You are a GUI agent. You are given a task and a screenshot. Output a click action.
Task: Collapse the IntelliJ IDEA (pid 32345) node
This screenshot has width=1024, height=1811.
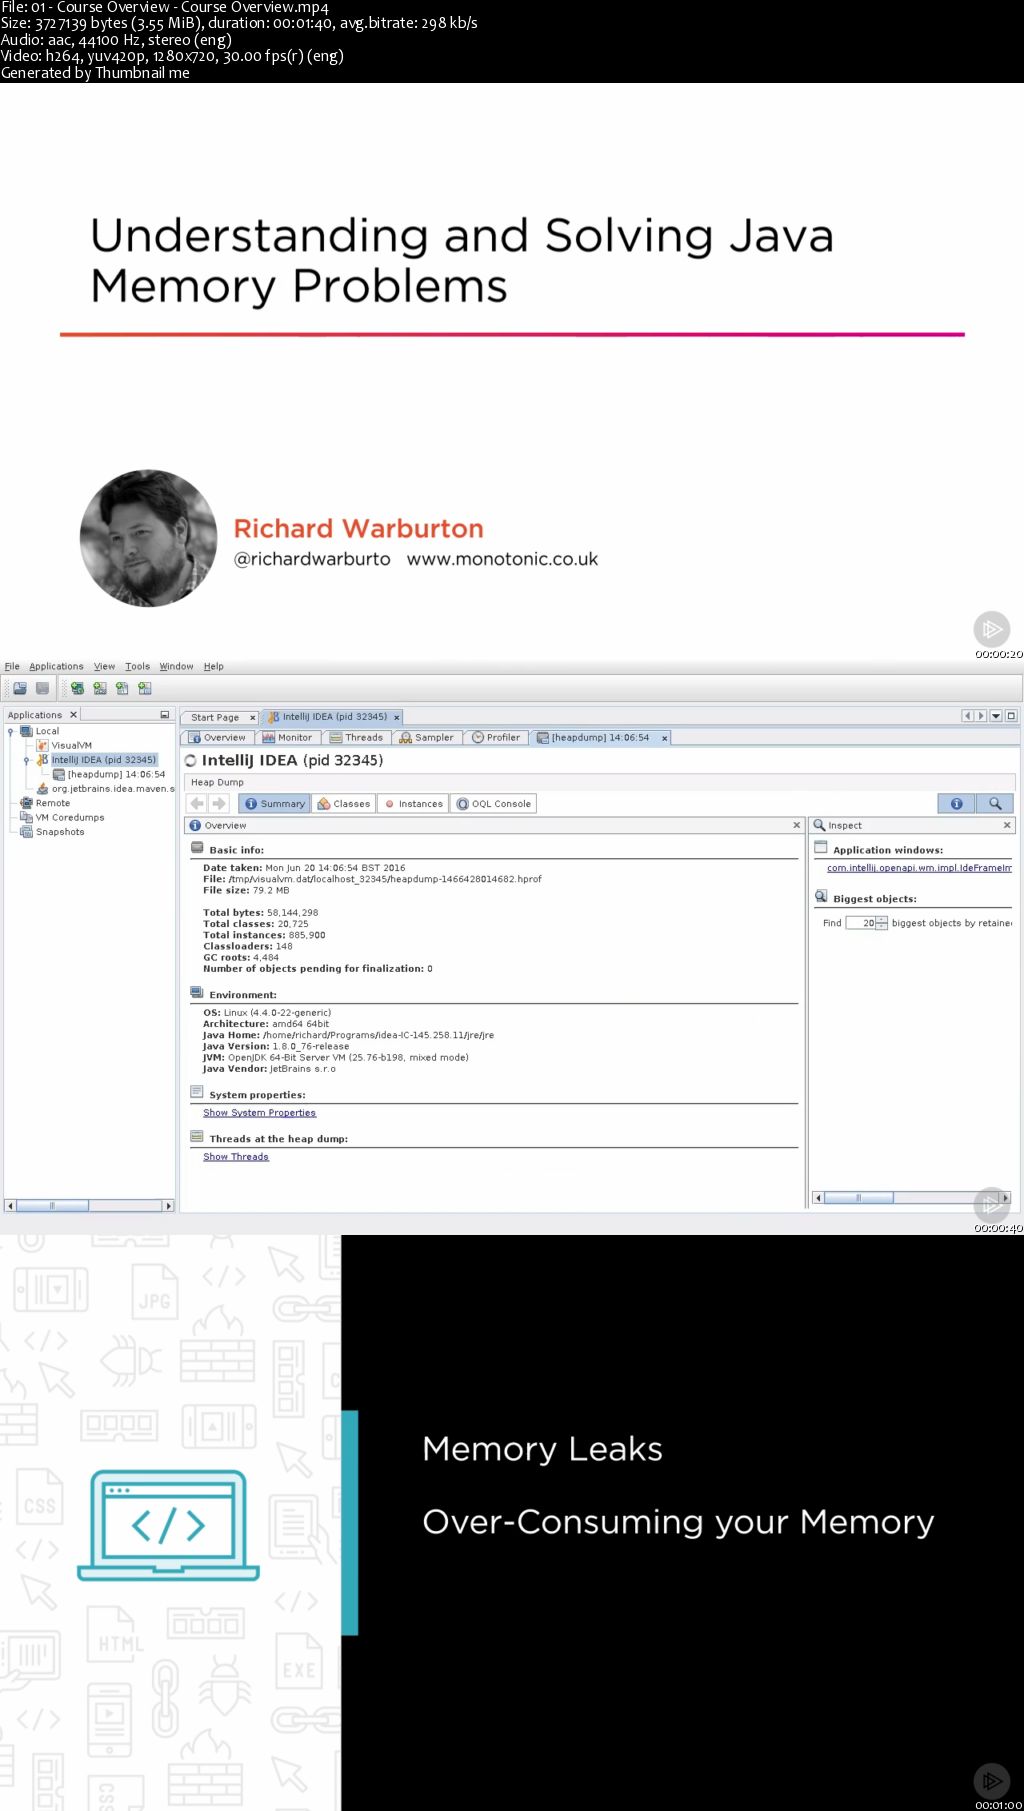[x=27, y=760]
